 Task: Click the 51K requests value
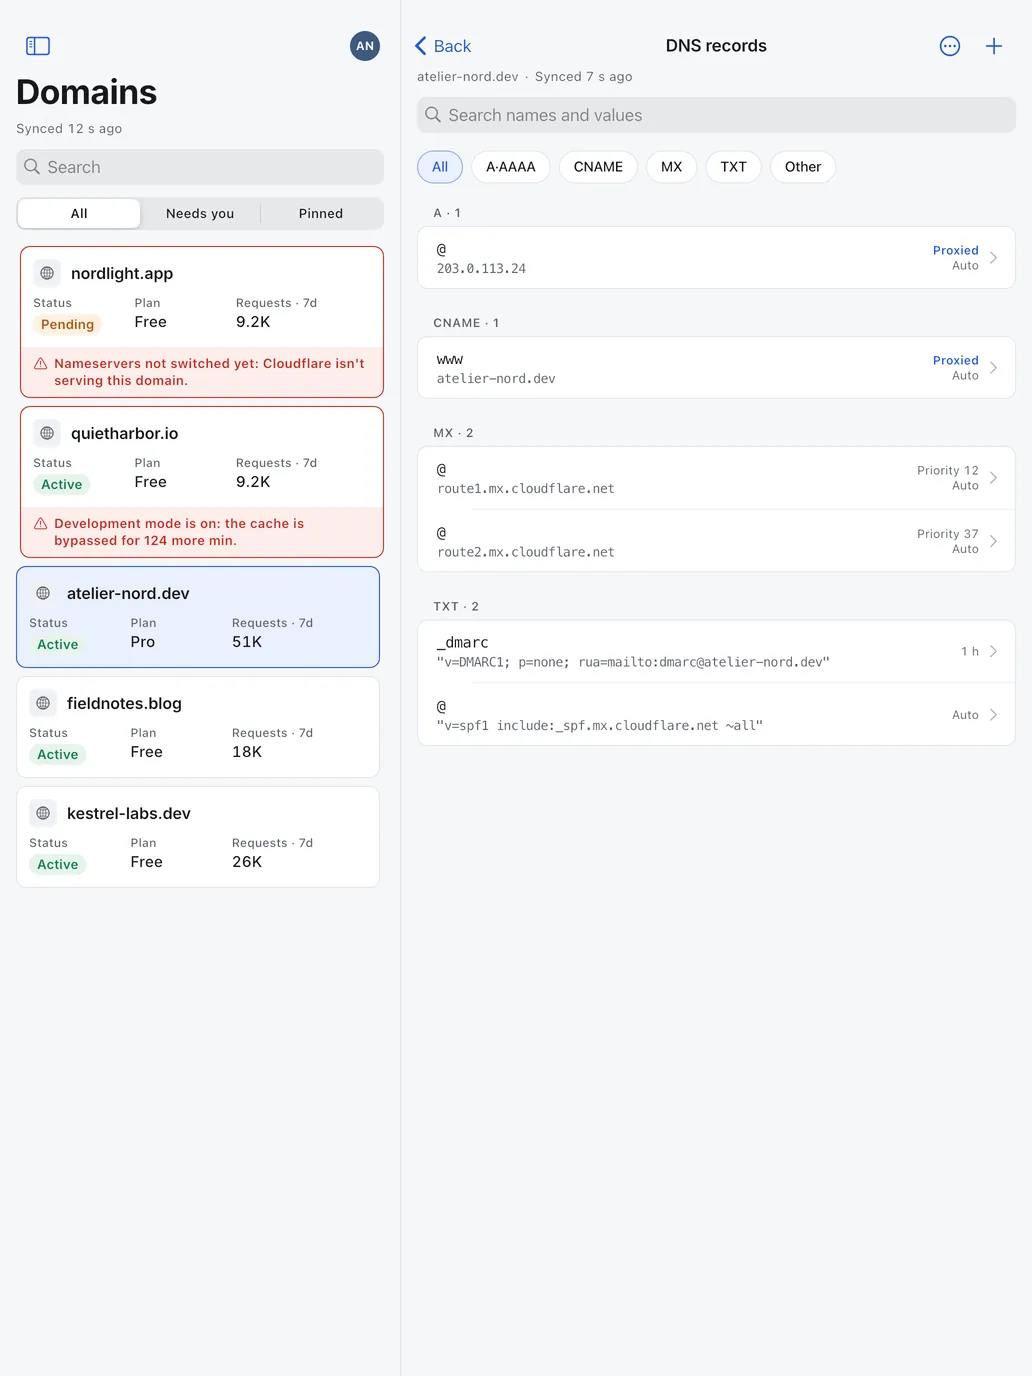tap(247, 642)
